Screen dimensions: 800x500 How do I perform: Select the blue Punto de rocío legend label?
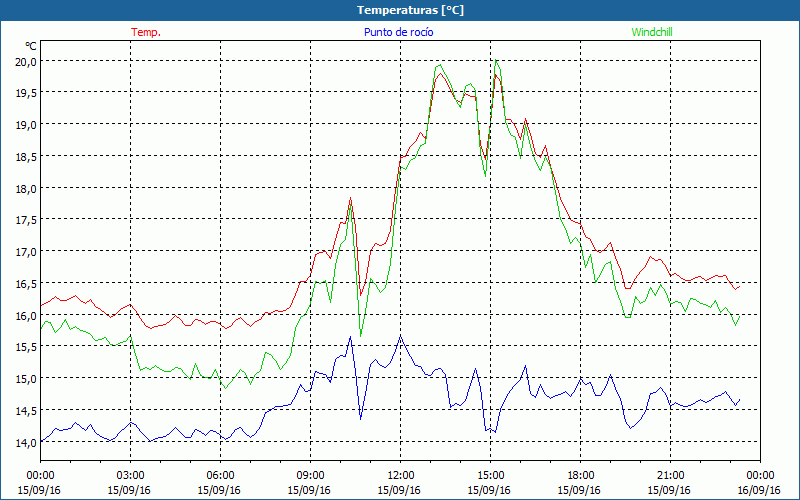[399, 32]
